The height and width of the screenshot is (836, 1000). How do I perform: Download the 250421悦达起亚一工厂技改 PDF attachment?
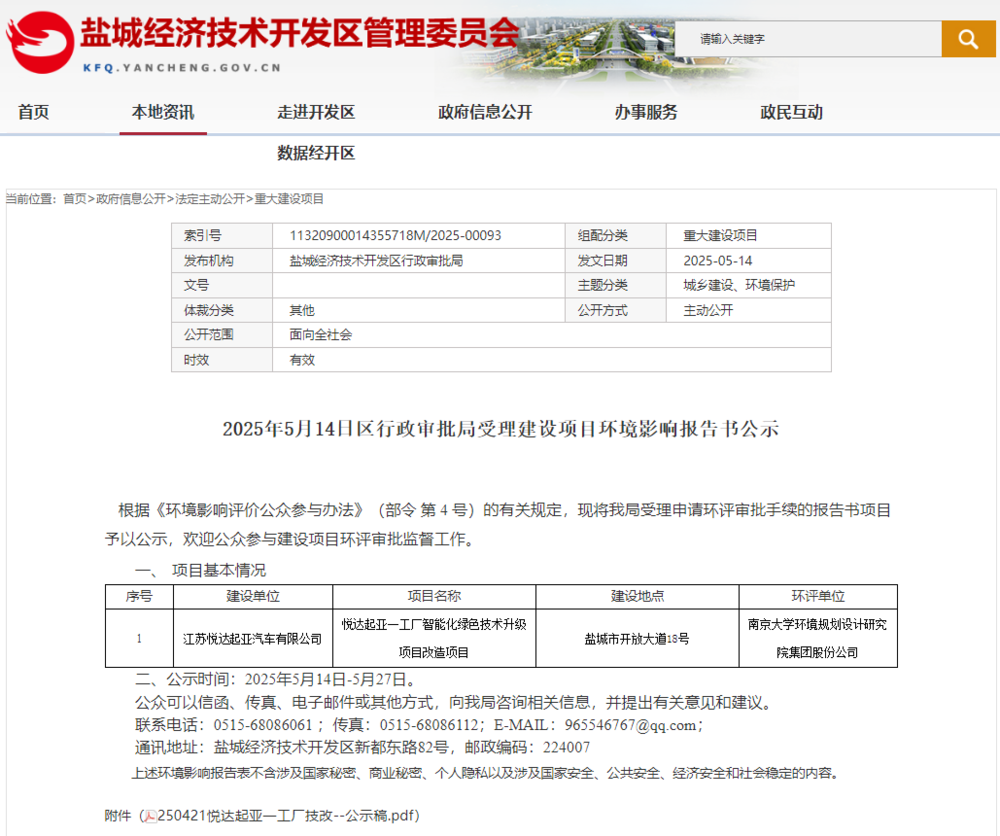285,816
